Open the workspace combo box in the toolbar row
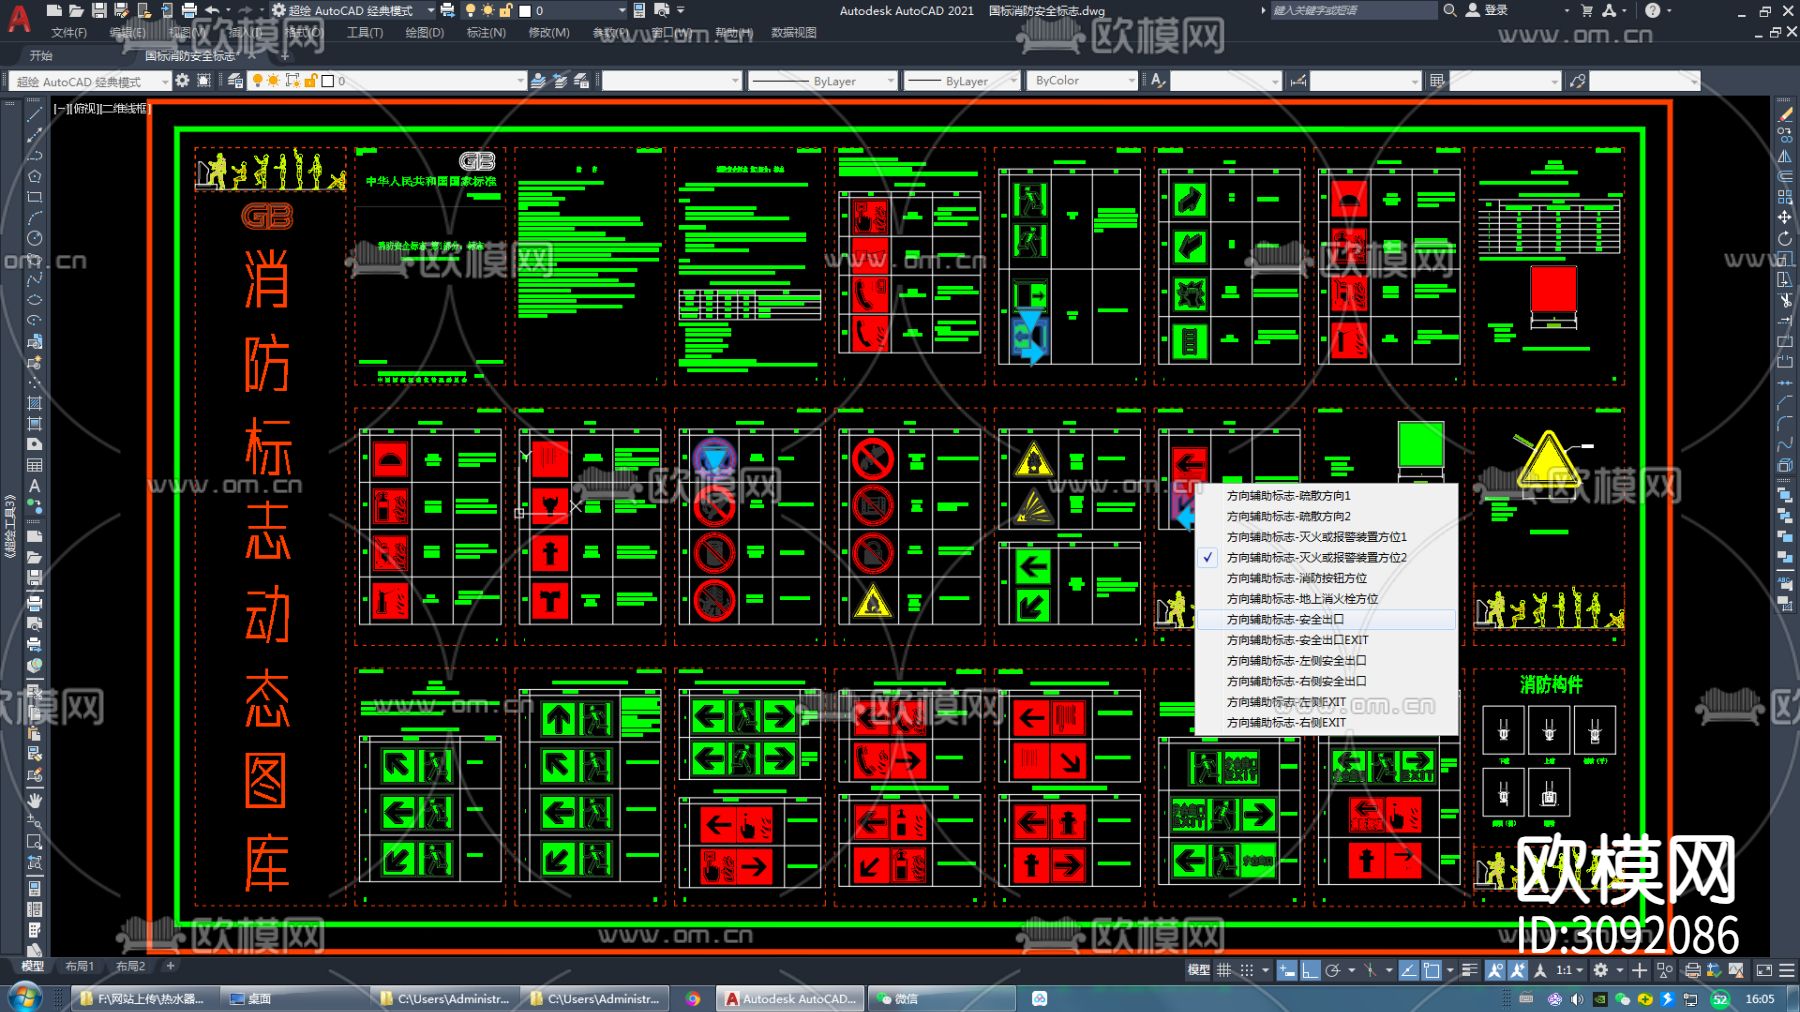The image size is (1800, 1012). (92, 81)
